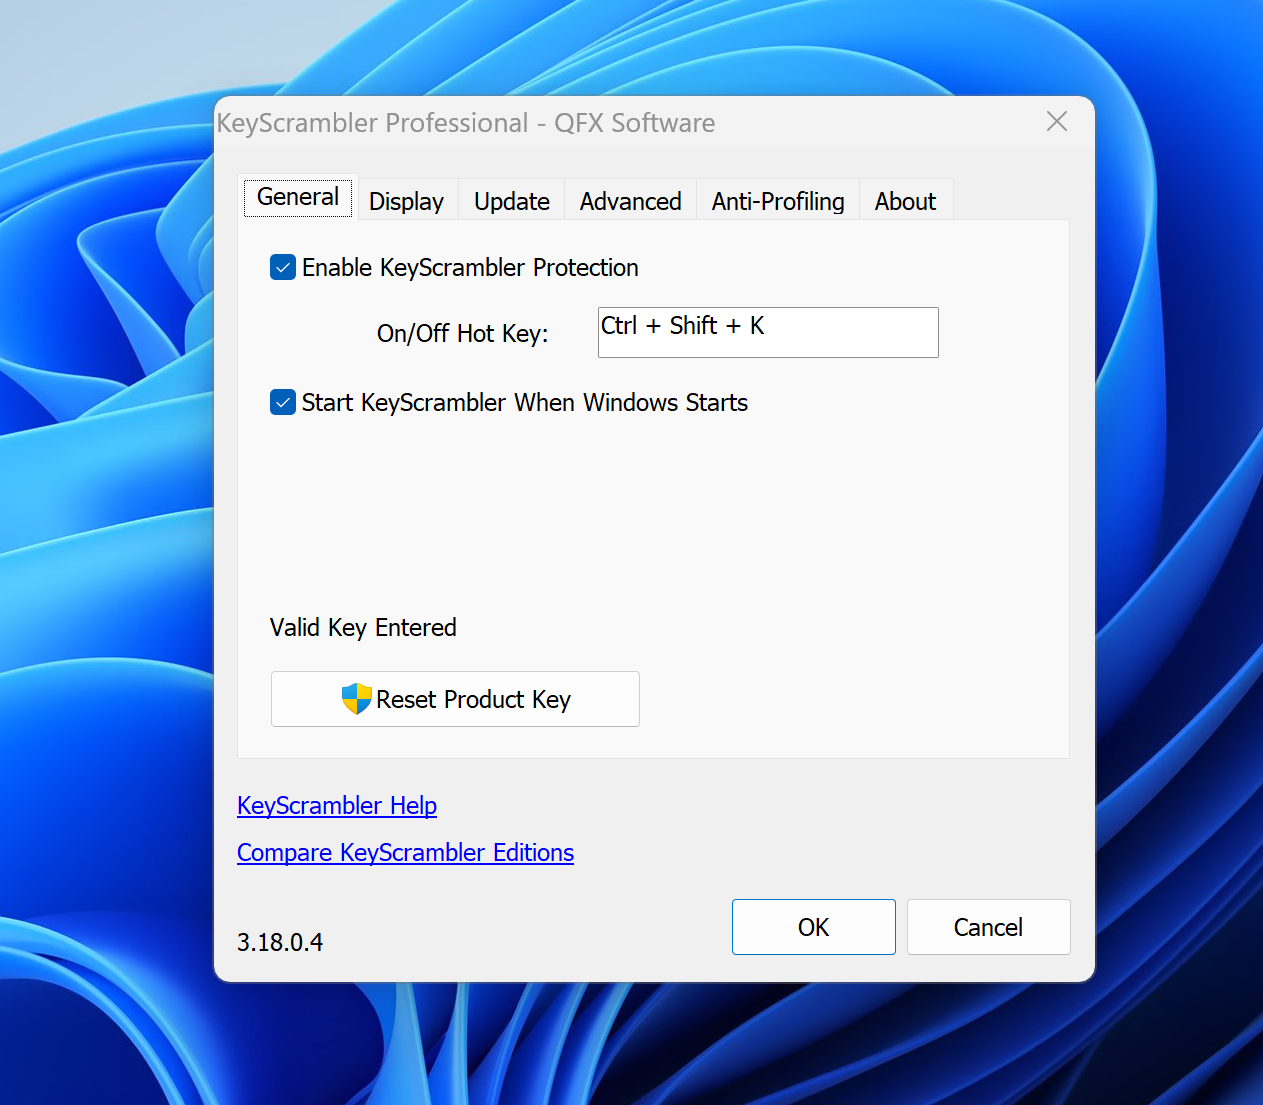
Task: Open the Anti-Profiling tab
Action: (x=778, y=201)
